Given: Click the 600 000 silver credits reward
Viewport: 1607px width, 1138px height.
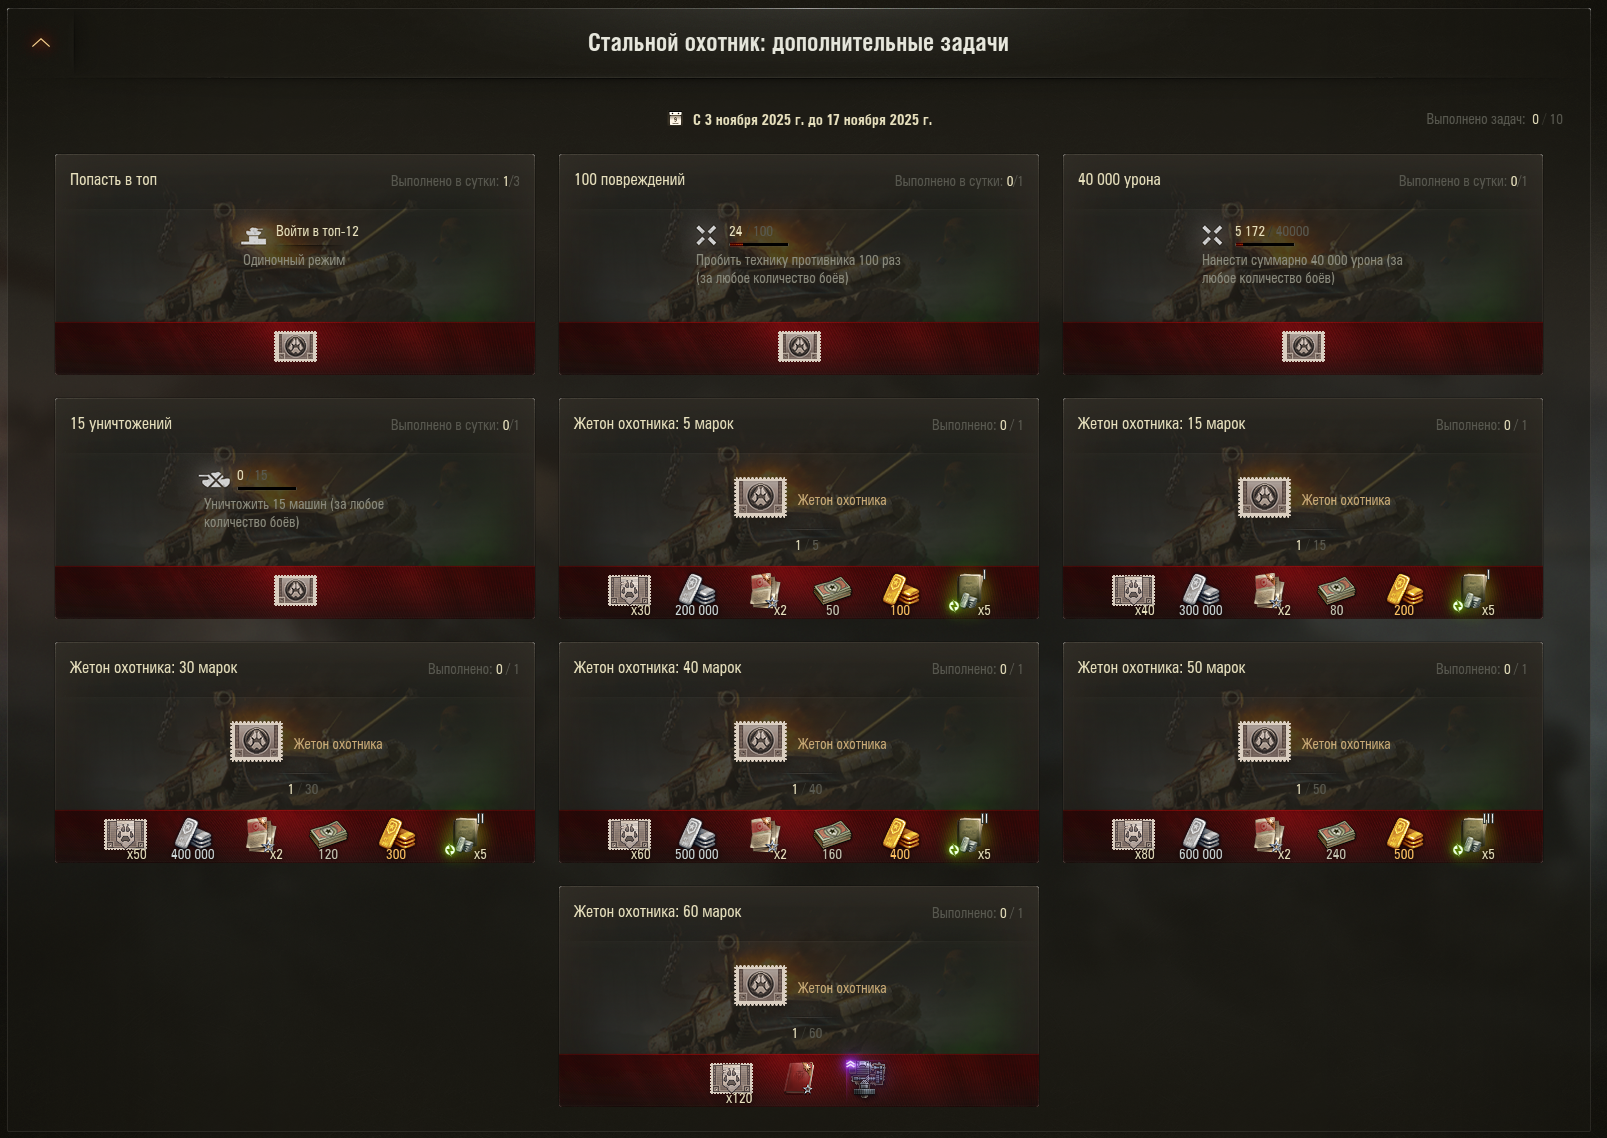Looking at the screenshot, I should (1201, 838).
